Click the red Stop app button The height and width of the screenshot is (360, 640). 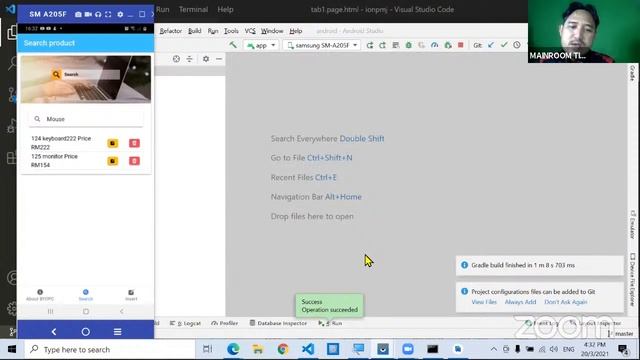461,45
